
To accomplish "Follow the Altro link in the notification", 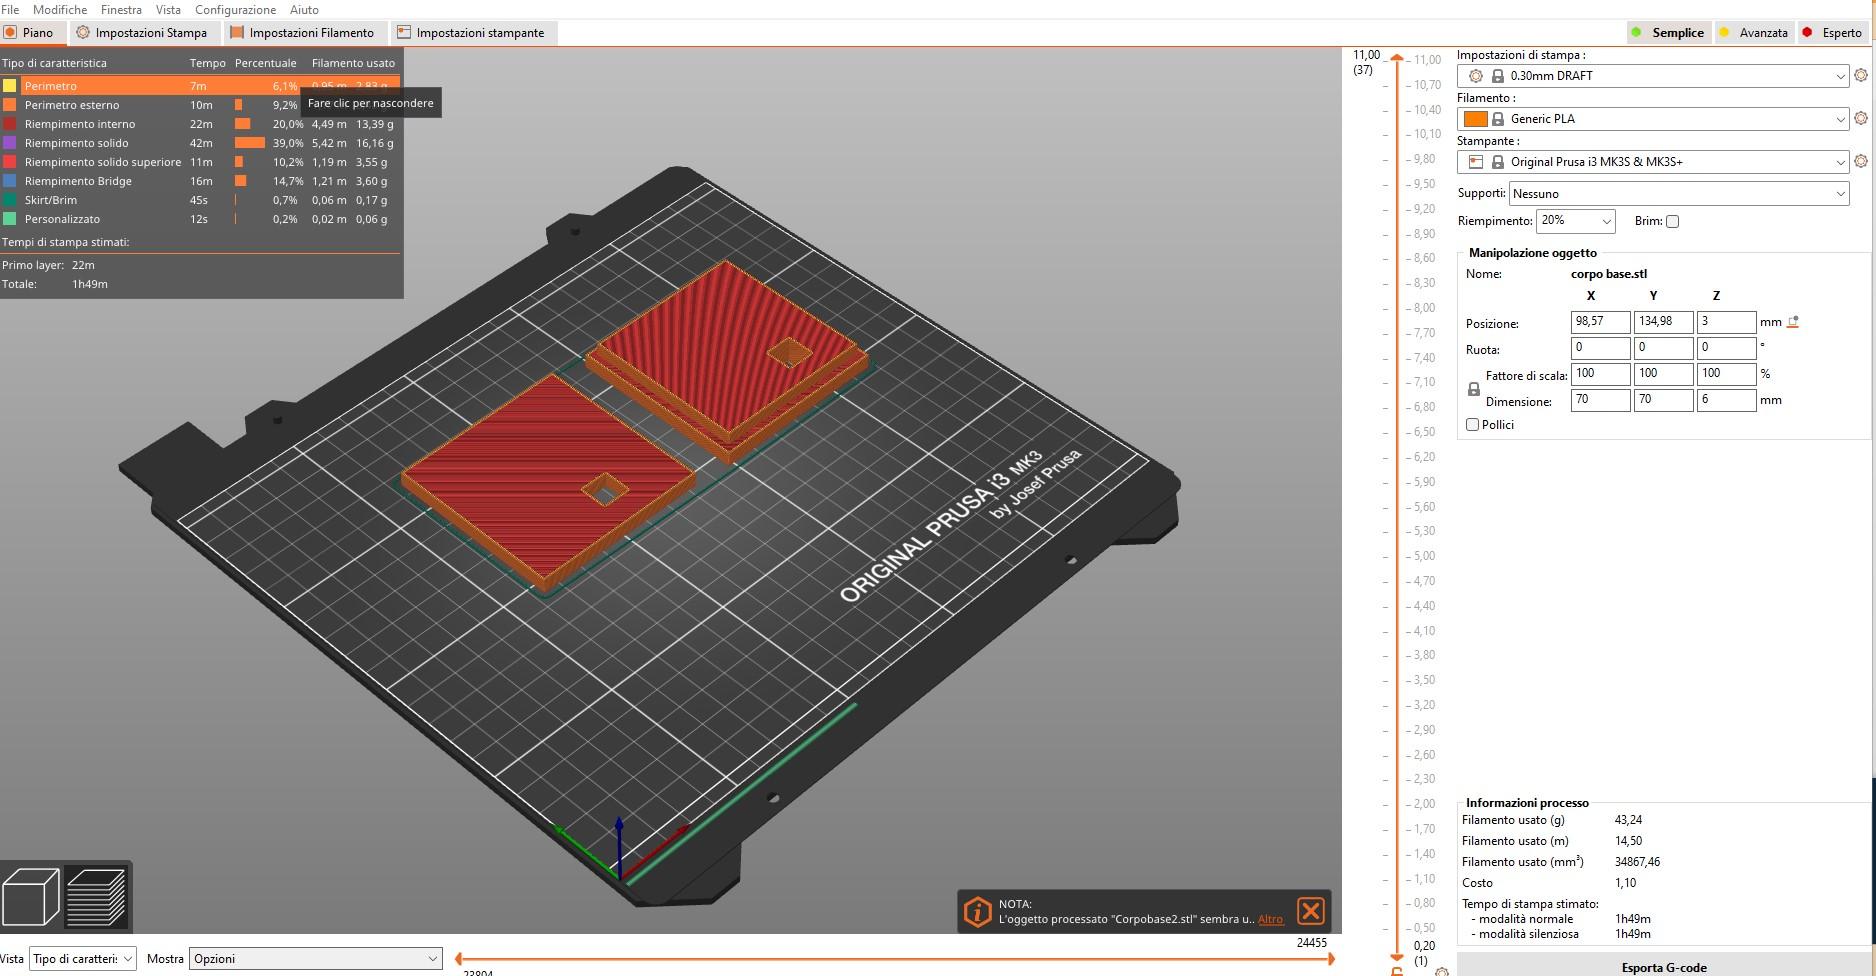I will coord(1270,919).
